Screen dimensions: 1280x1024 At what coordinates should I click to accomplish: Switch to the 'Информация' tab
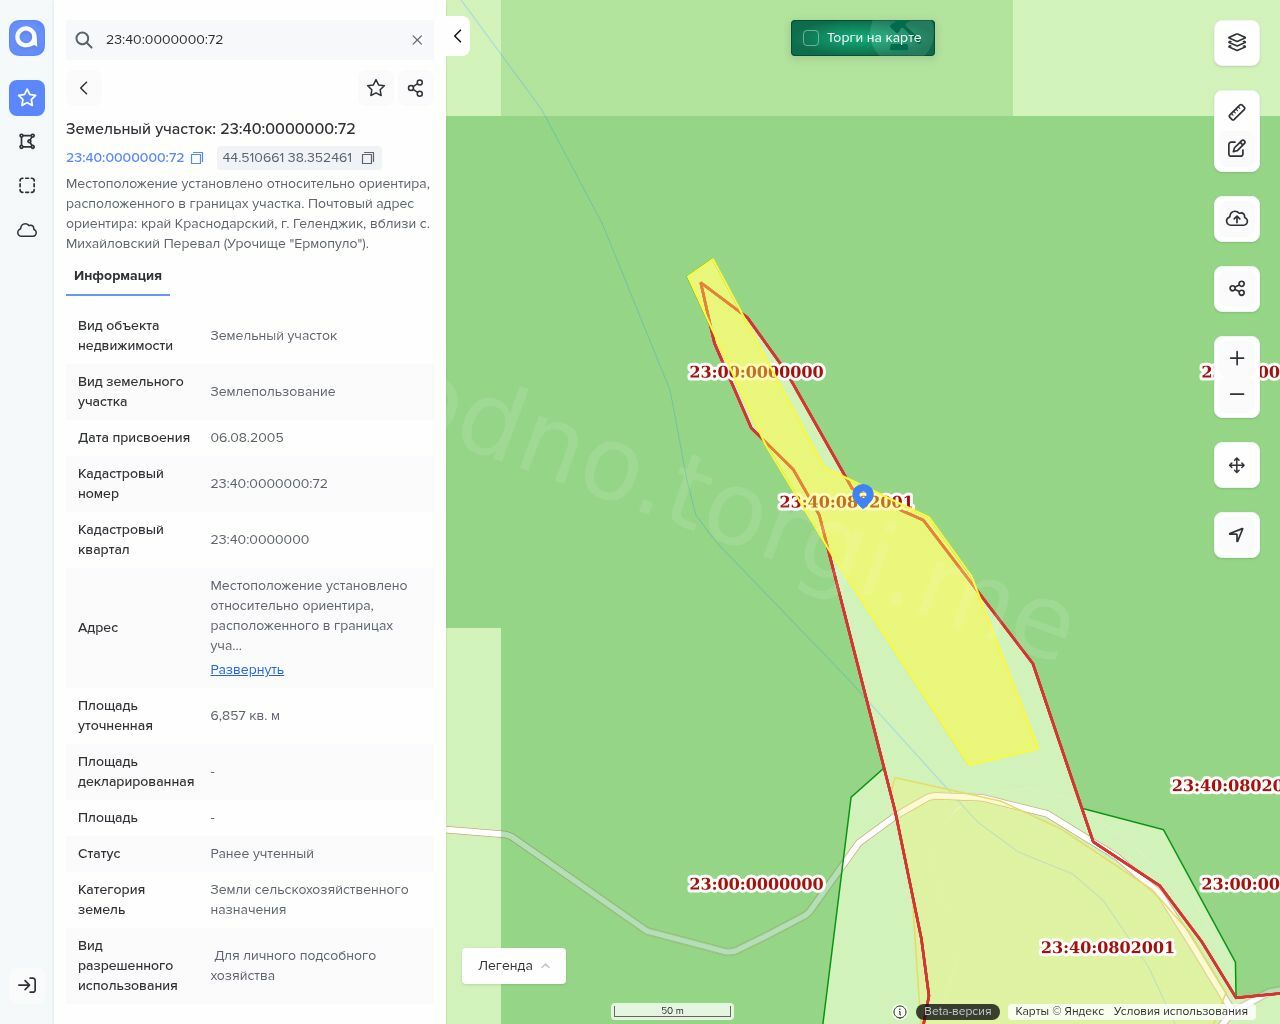click(x=118, y=276)
